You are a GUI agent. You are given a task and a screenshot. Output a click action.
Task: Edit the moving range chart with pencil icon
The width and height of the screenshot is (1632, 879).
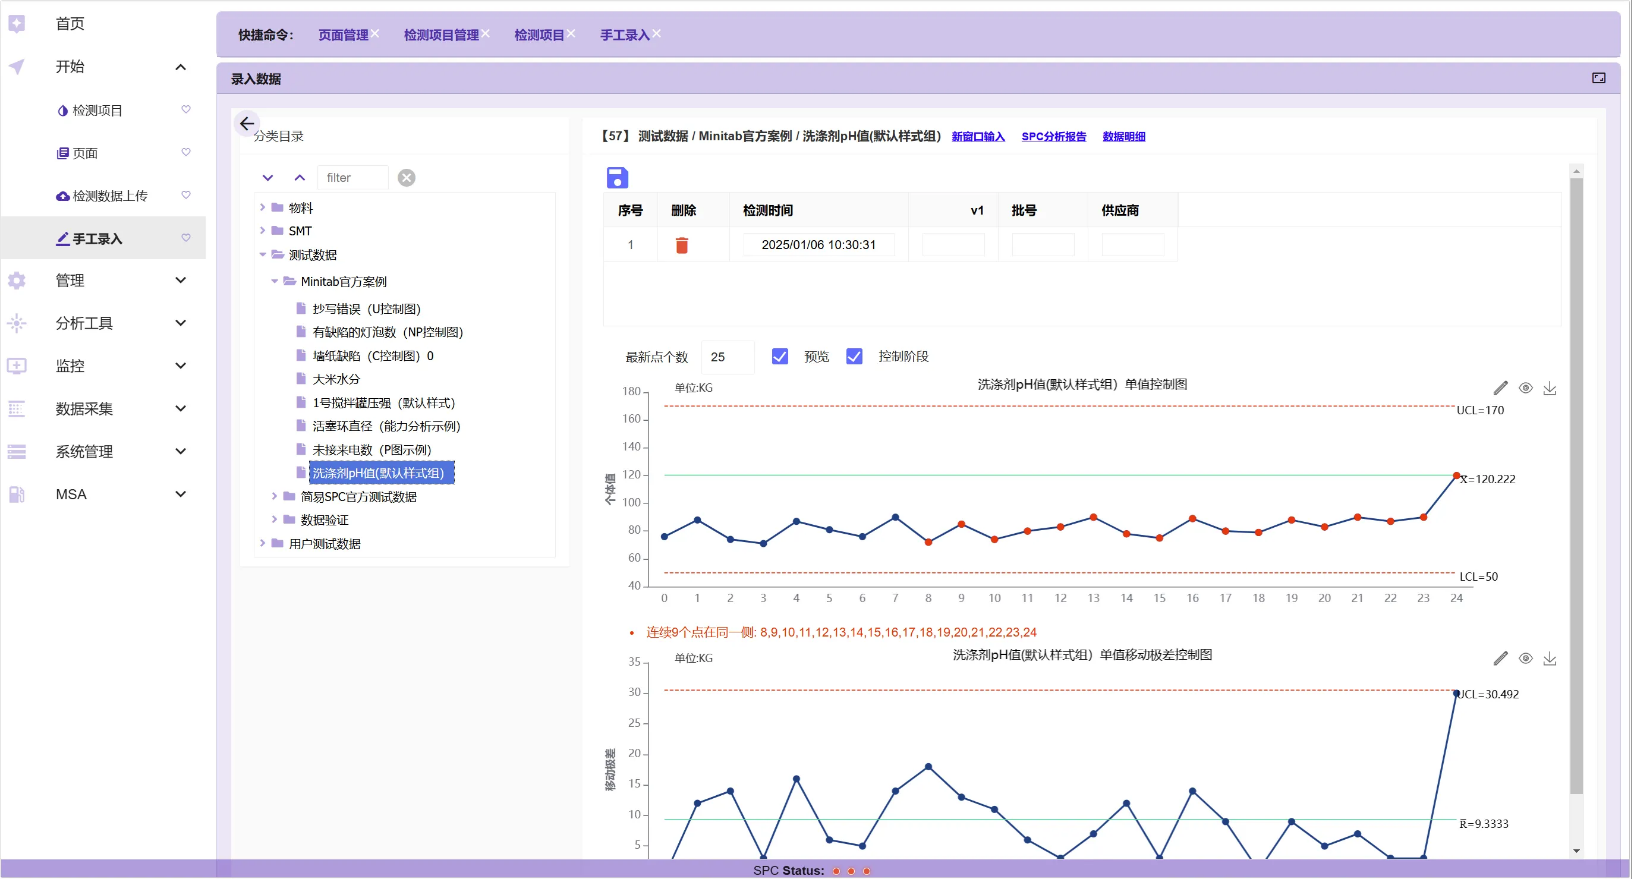pos(1500,658)
